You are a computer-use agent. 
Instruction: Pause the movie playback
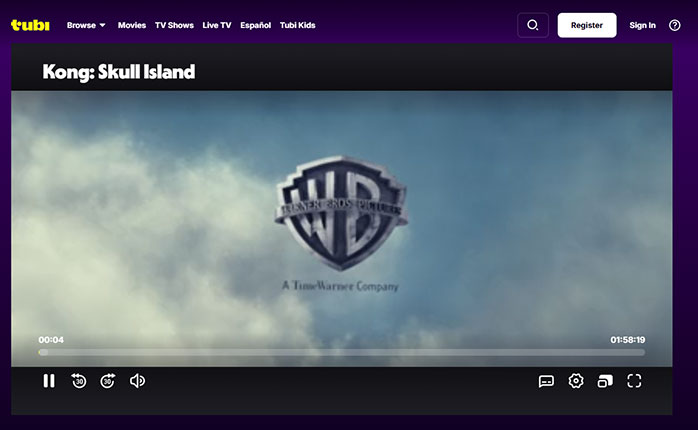pos(49,381)
